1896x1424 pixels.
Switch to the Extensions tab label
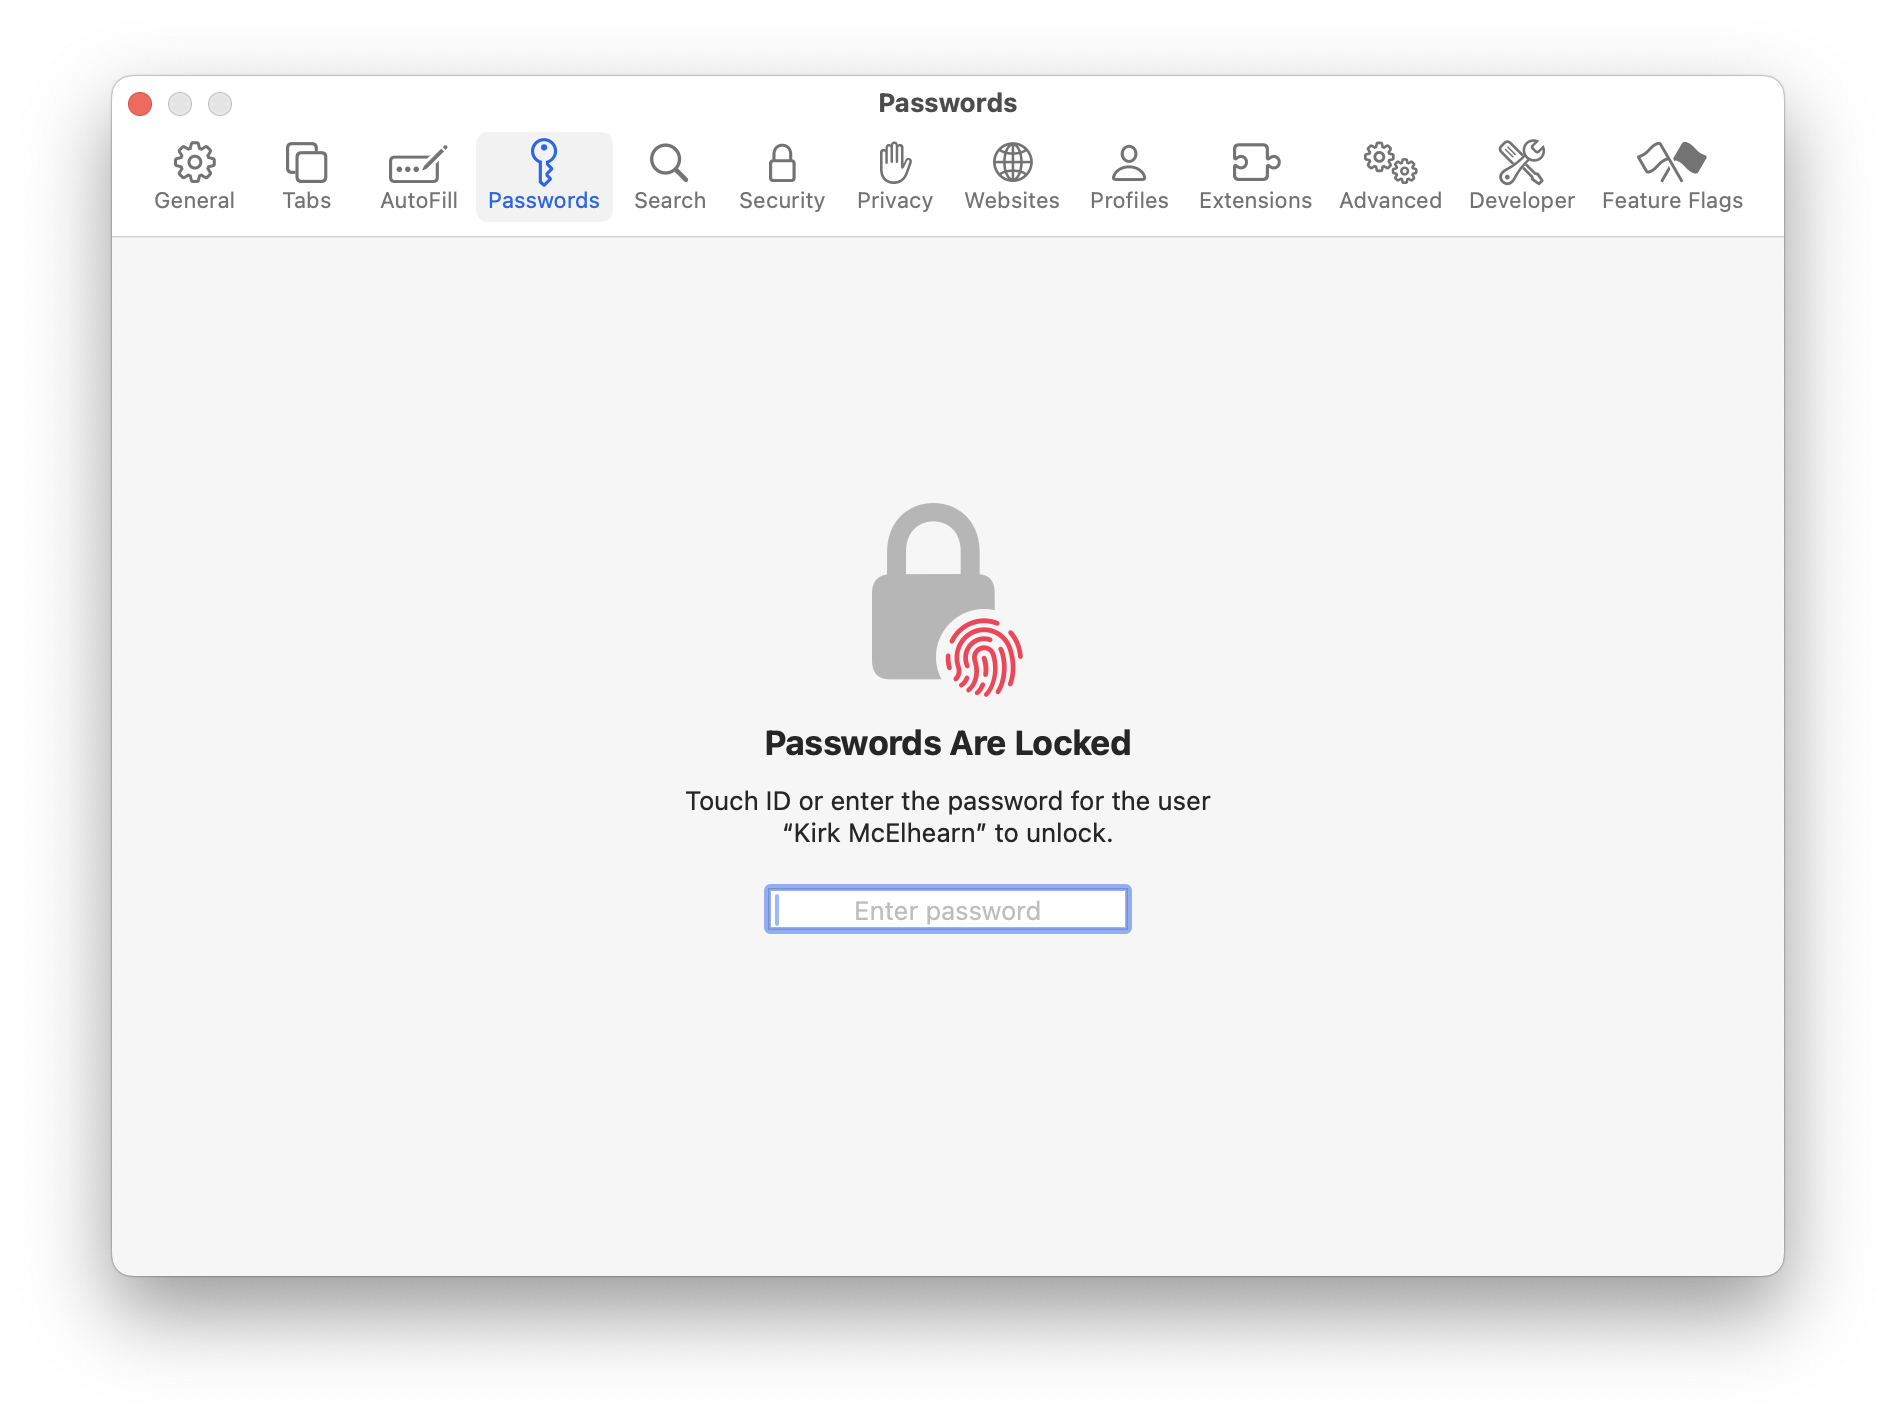tap(1255, 201)
